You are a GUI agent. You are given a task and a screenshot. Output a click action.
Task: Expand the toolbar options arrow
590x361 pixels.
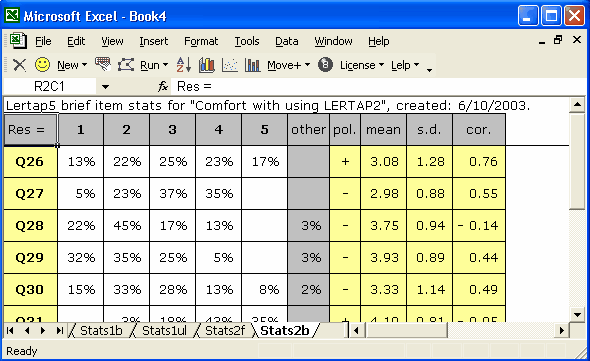click(429, 69)
